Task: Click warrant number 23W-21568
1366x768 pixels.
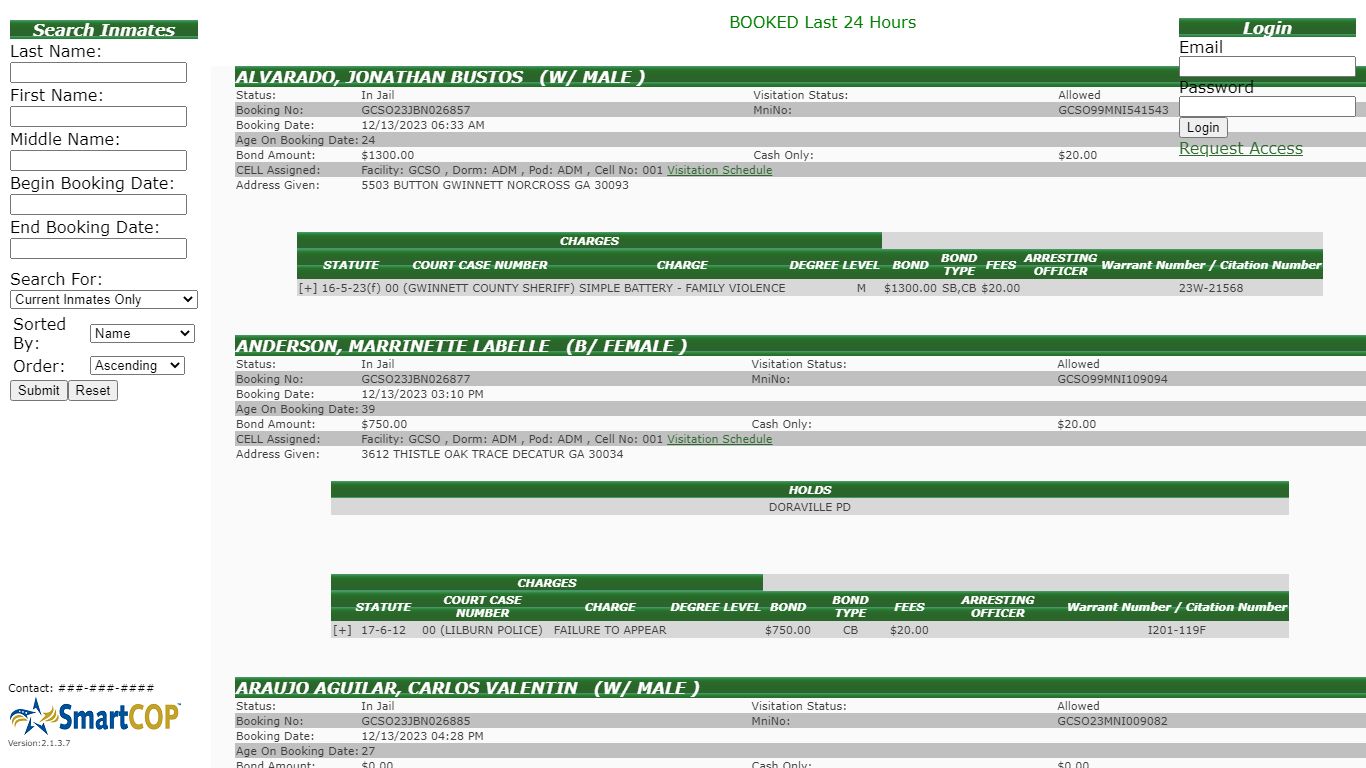Action: tap(1211, 288)
